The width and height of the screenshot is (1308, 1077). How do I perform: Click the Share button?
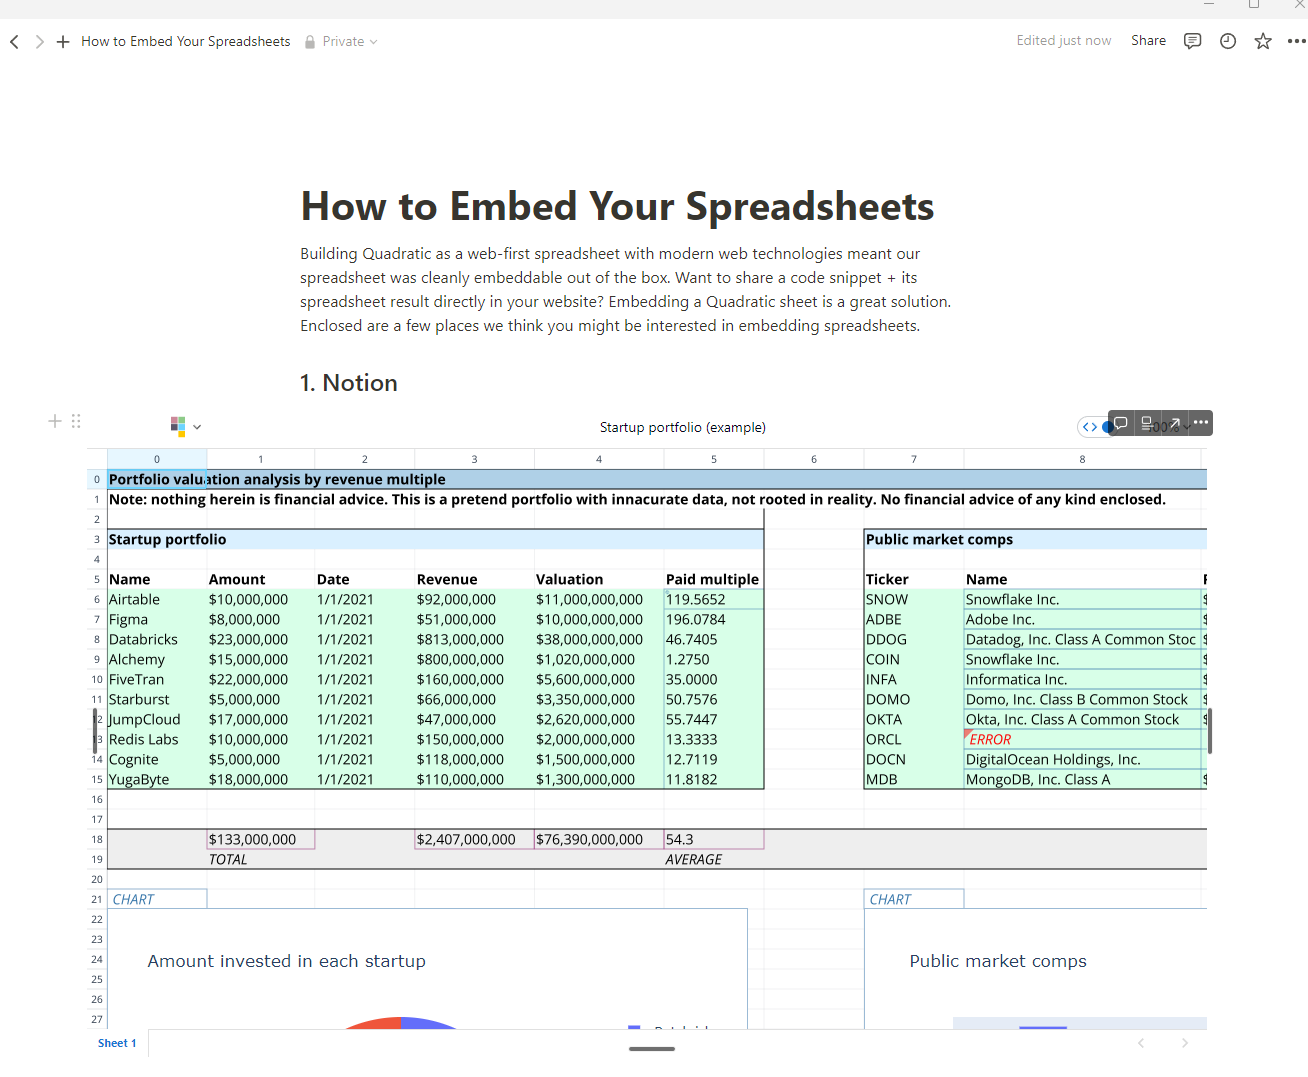point(1148,41)
